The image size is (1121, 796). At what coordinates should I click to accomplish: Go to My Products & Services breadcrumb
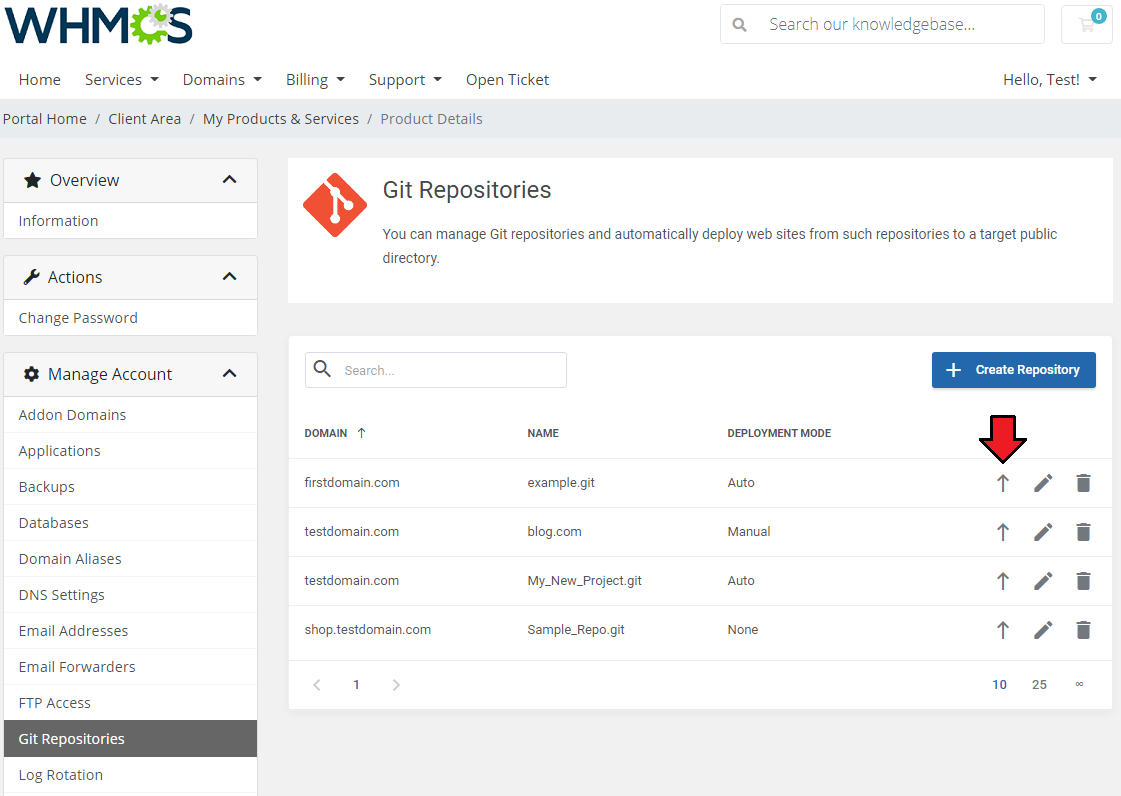(281, 119)
